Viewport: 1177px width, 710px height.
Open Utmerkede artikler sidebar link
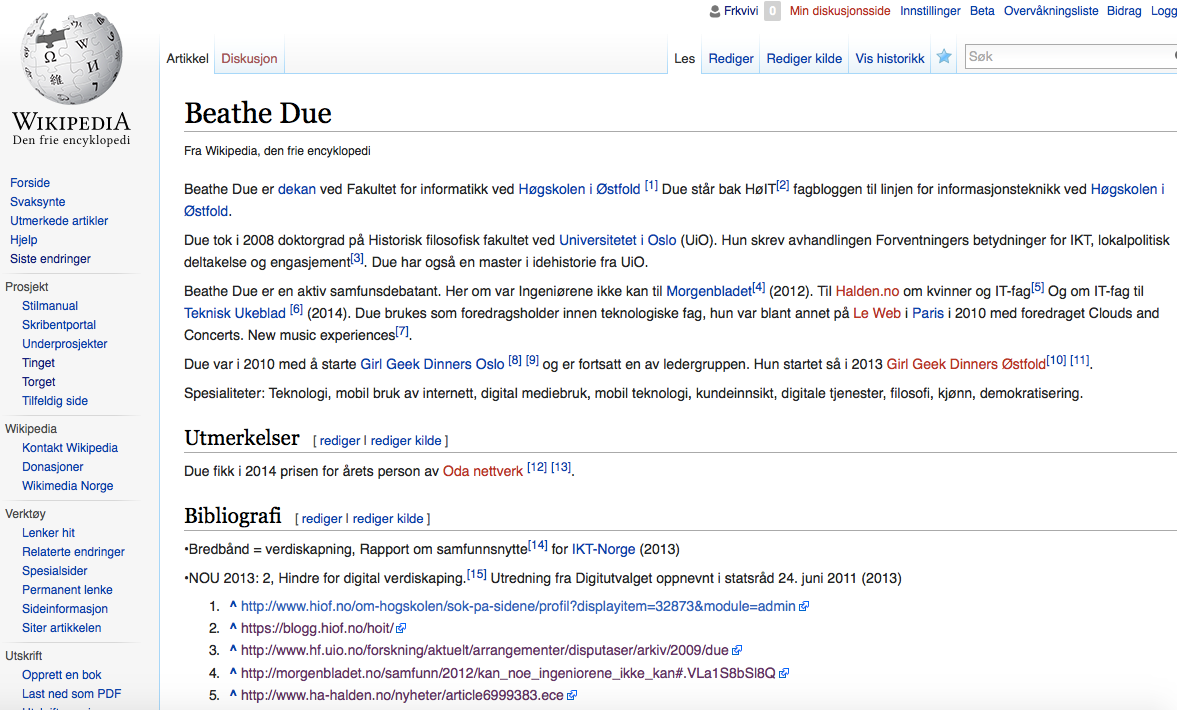coord(59,221)
